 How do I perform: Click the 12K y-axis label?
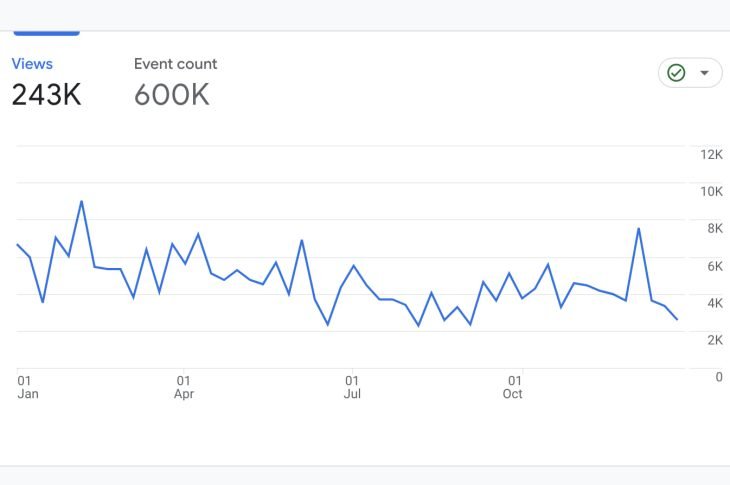pos(711,154)
